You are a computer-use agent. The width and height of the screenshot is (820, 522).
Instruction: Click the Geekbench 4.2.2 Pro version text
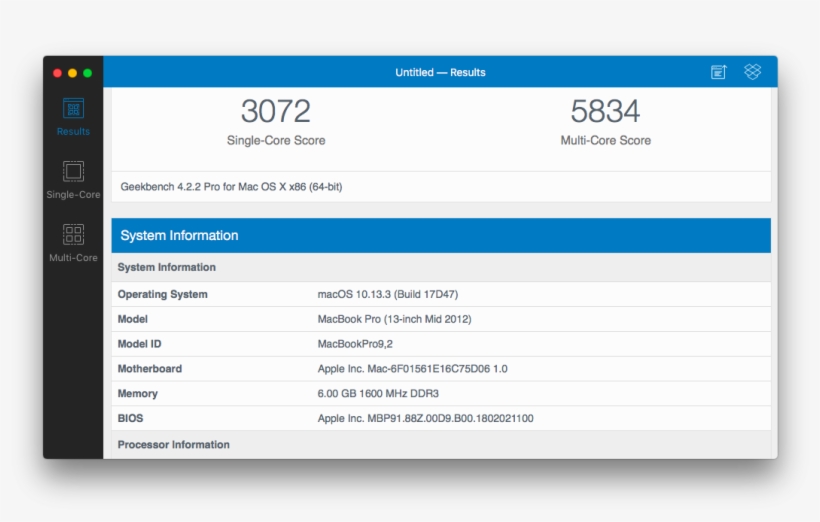[231, 187]
